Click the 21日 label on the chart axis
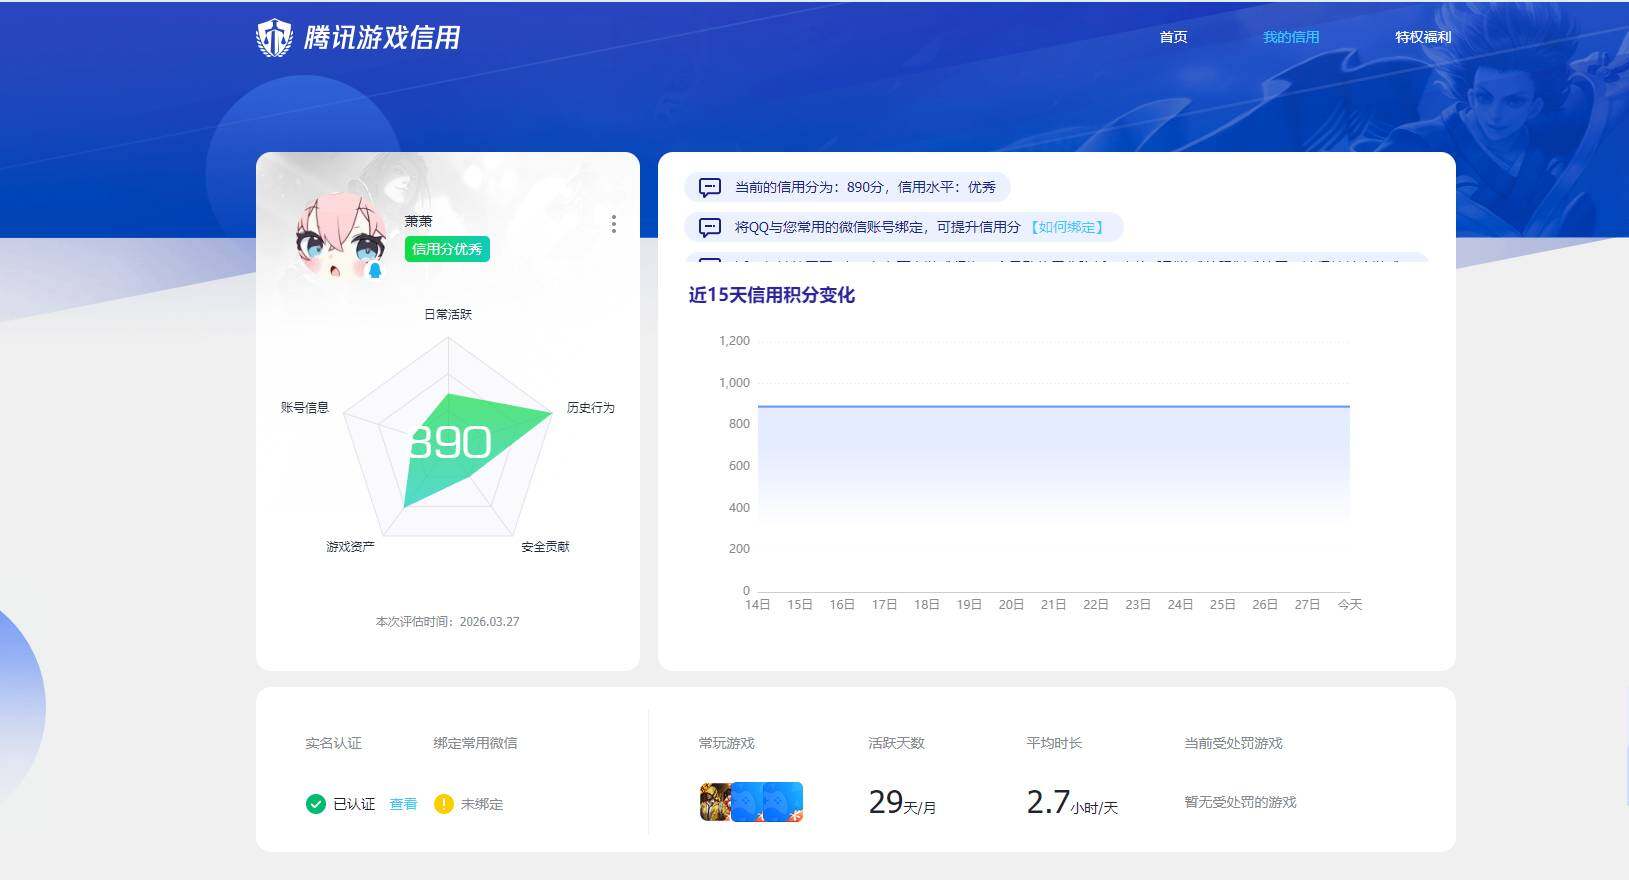This screenshot has height=880, width=1629. 1053,605
